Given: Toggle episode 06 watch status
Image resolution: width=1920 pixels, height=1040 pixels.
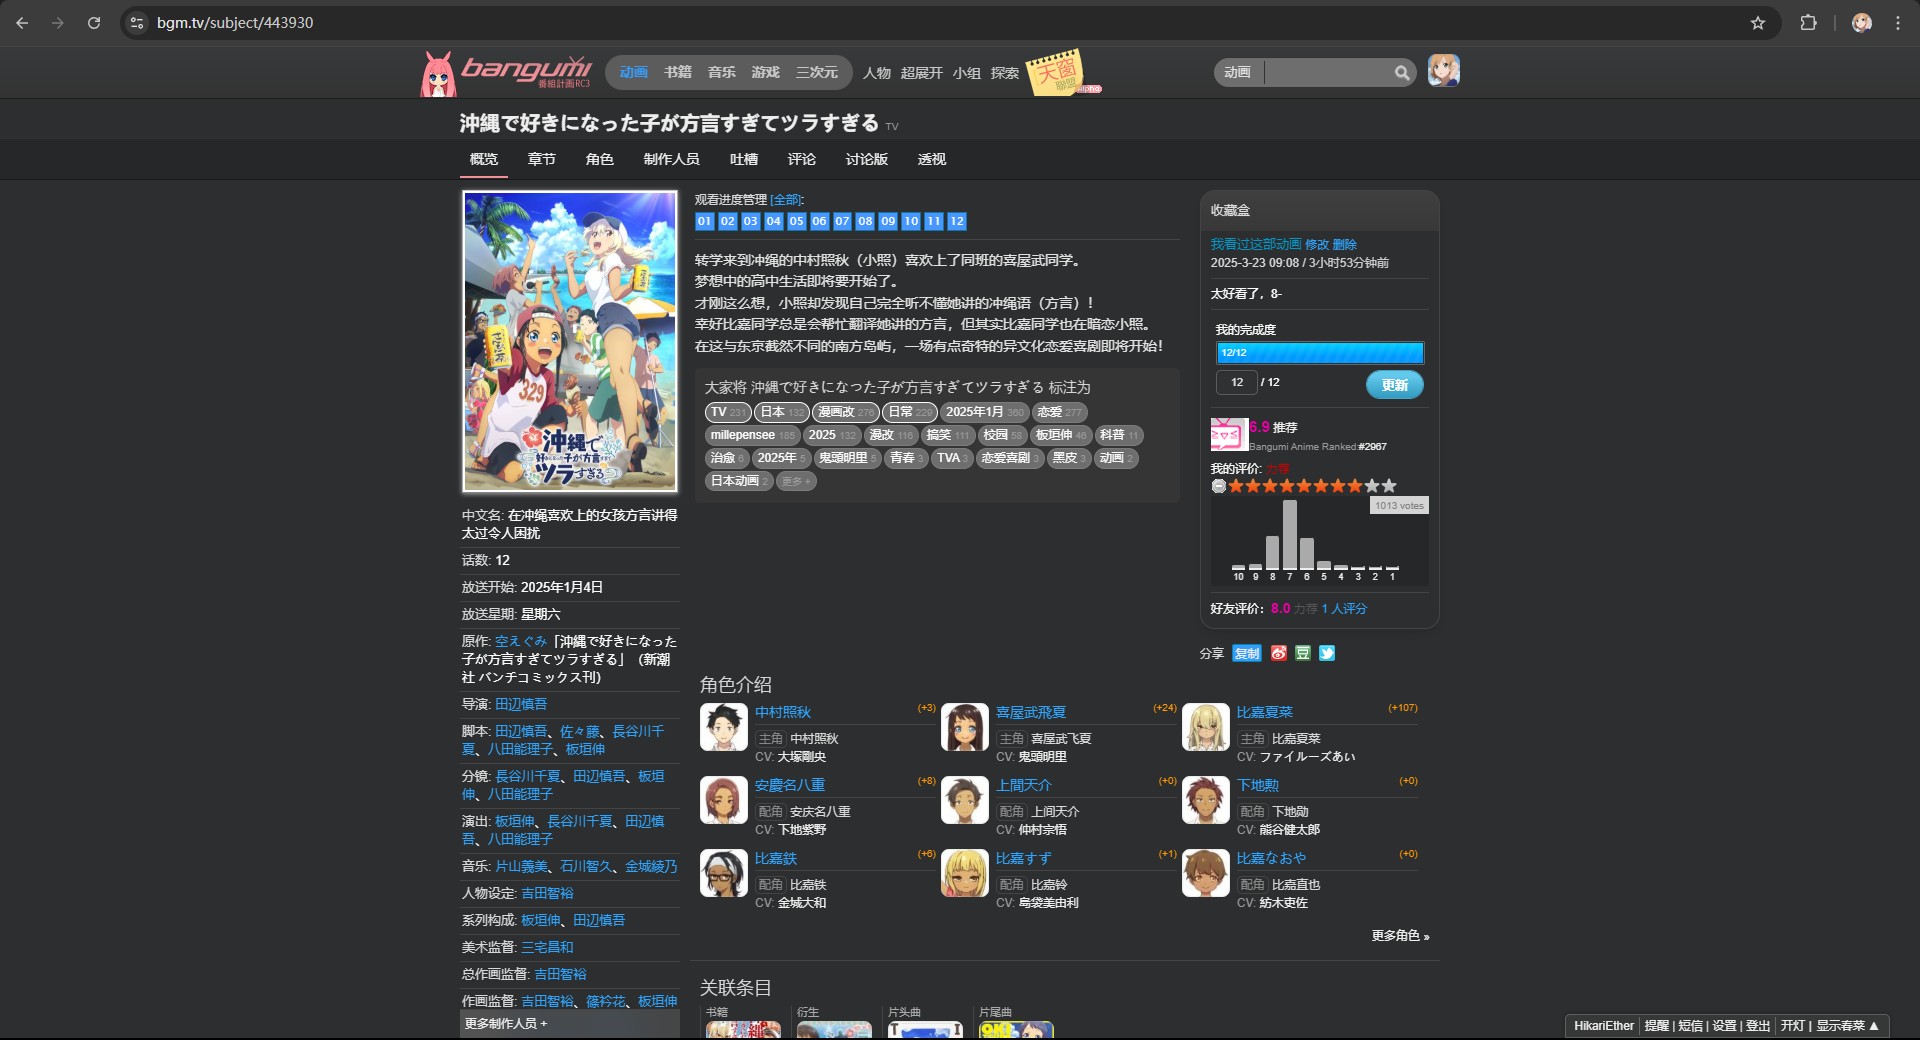Looking at the screenshot, I should (x=819, y=221).
